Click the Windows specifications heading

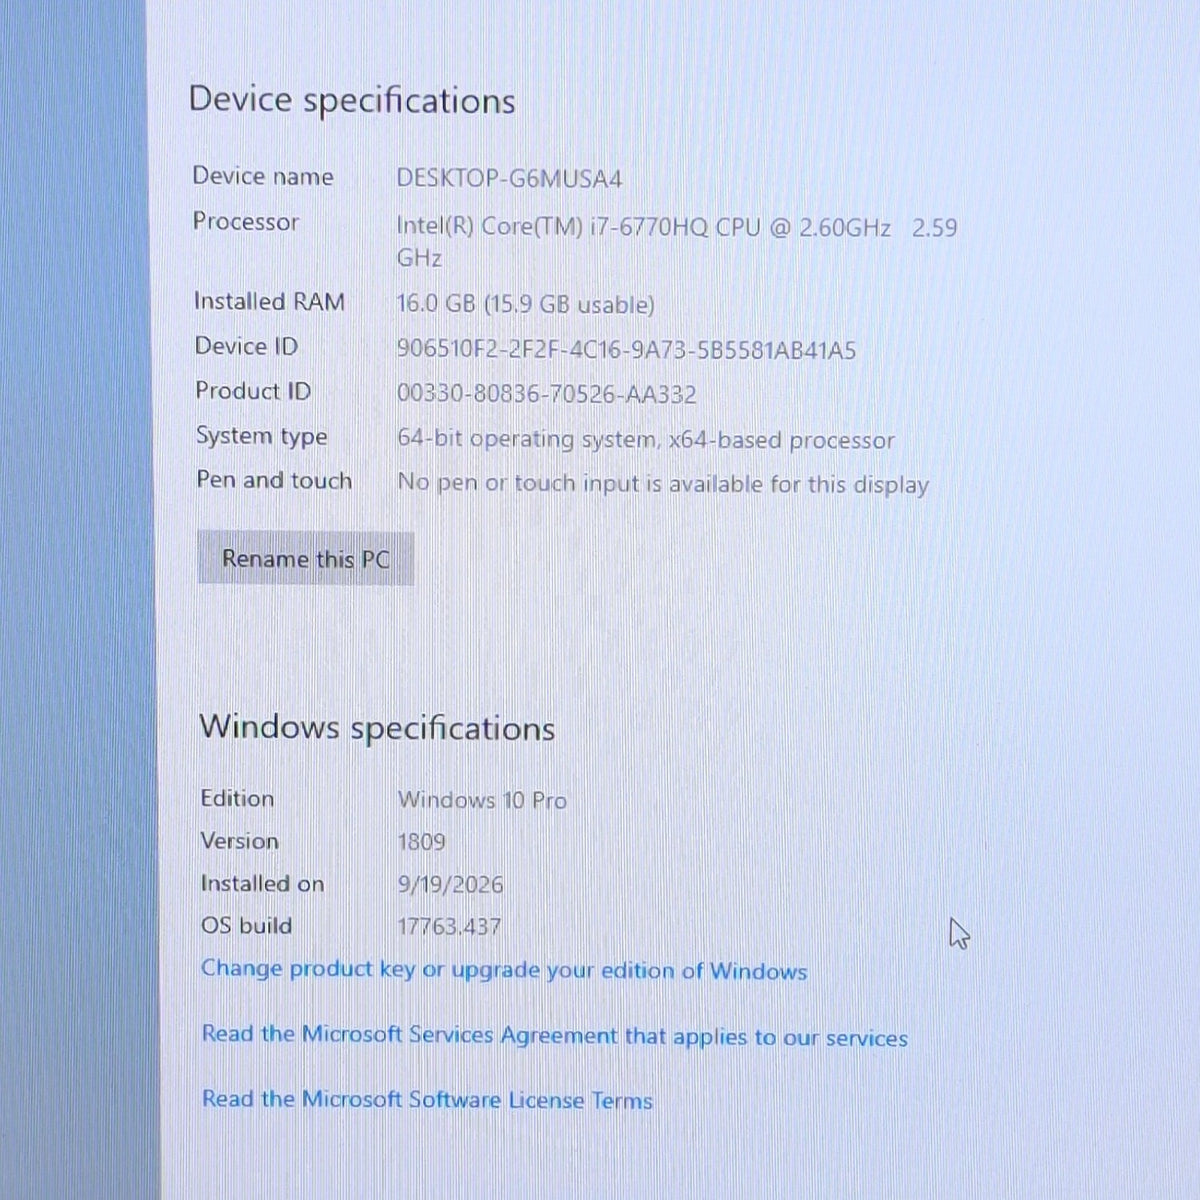[x=377, y=727]
